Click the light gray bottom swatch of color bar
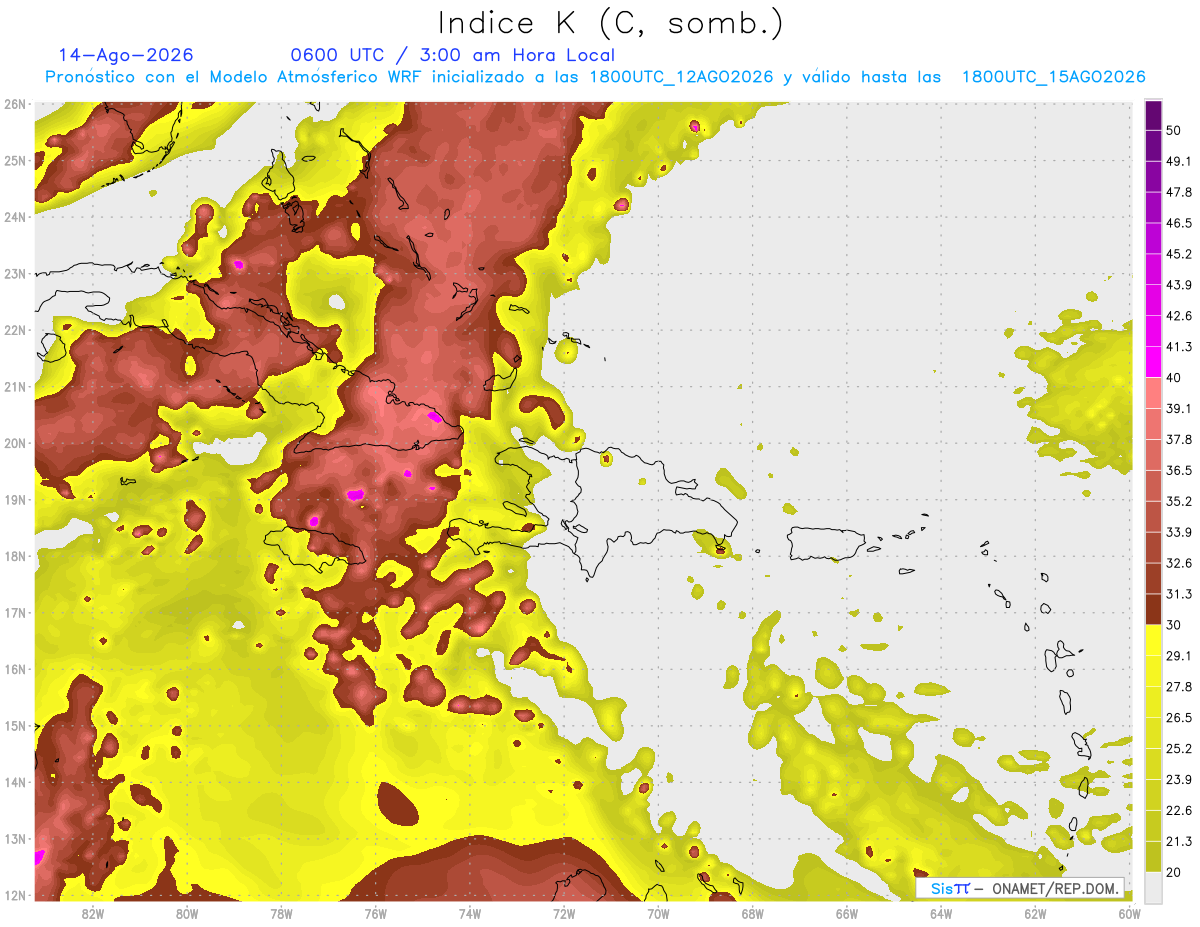 [1153, 888]
